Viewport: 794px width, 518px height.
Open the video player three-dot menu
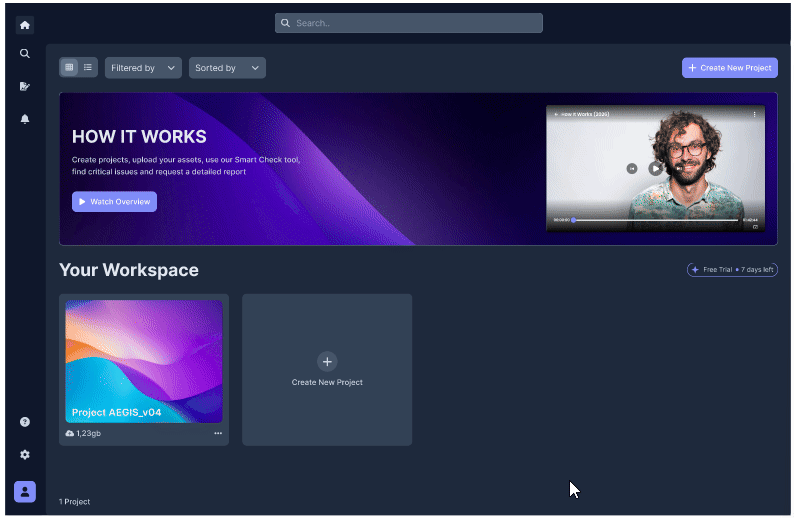click(754, 114)
